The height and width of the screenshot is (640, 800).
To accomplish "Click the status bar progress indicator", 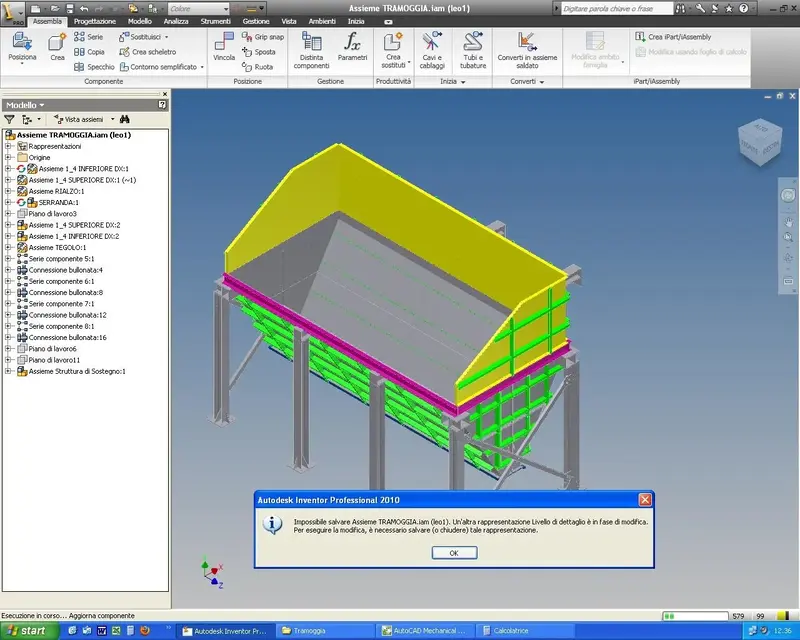I will pos(695,616).
